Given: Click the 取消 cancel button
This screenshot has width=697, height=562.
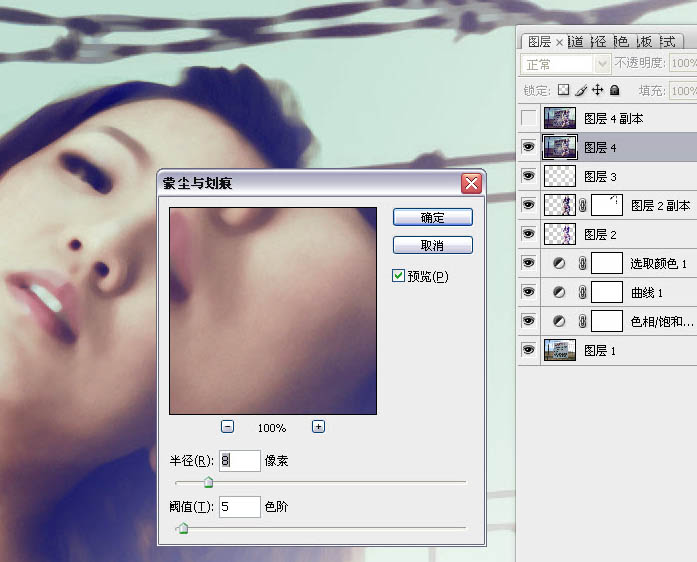Looking at the screenshot, I should pos(432,245).
